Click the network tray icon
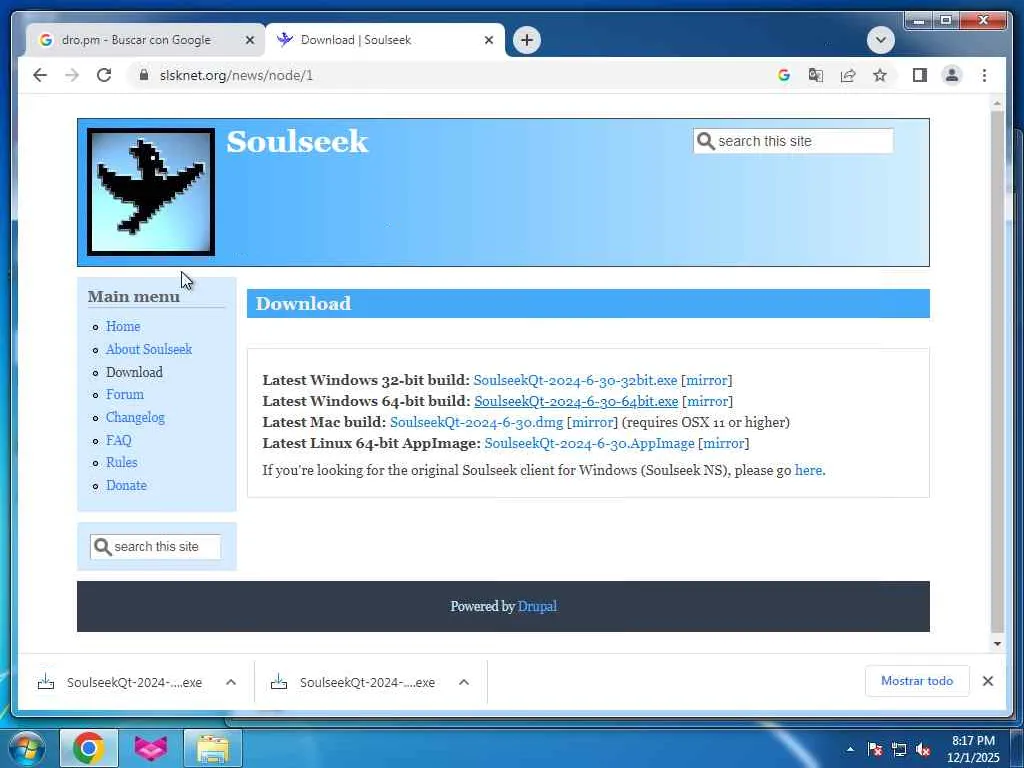Viewport: 1024px width, 768px height. pyautogui.click(x=899, y=749)
